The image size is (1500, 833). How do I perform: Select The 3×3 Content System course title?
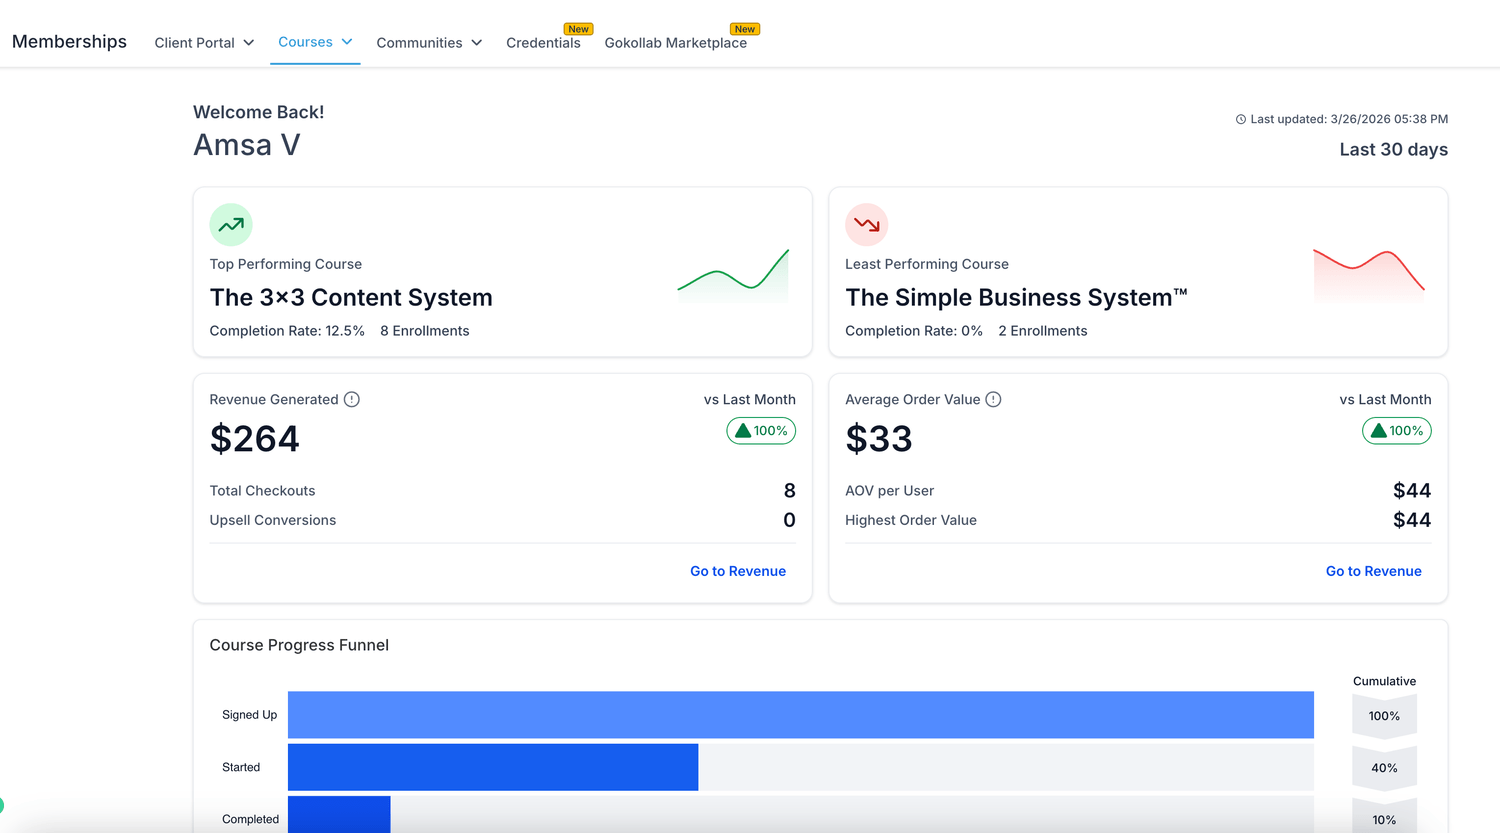(351, 297)
